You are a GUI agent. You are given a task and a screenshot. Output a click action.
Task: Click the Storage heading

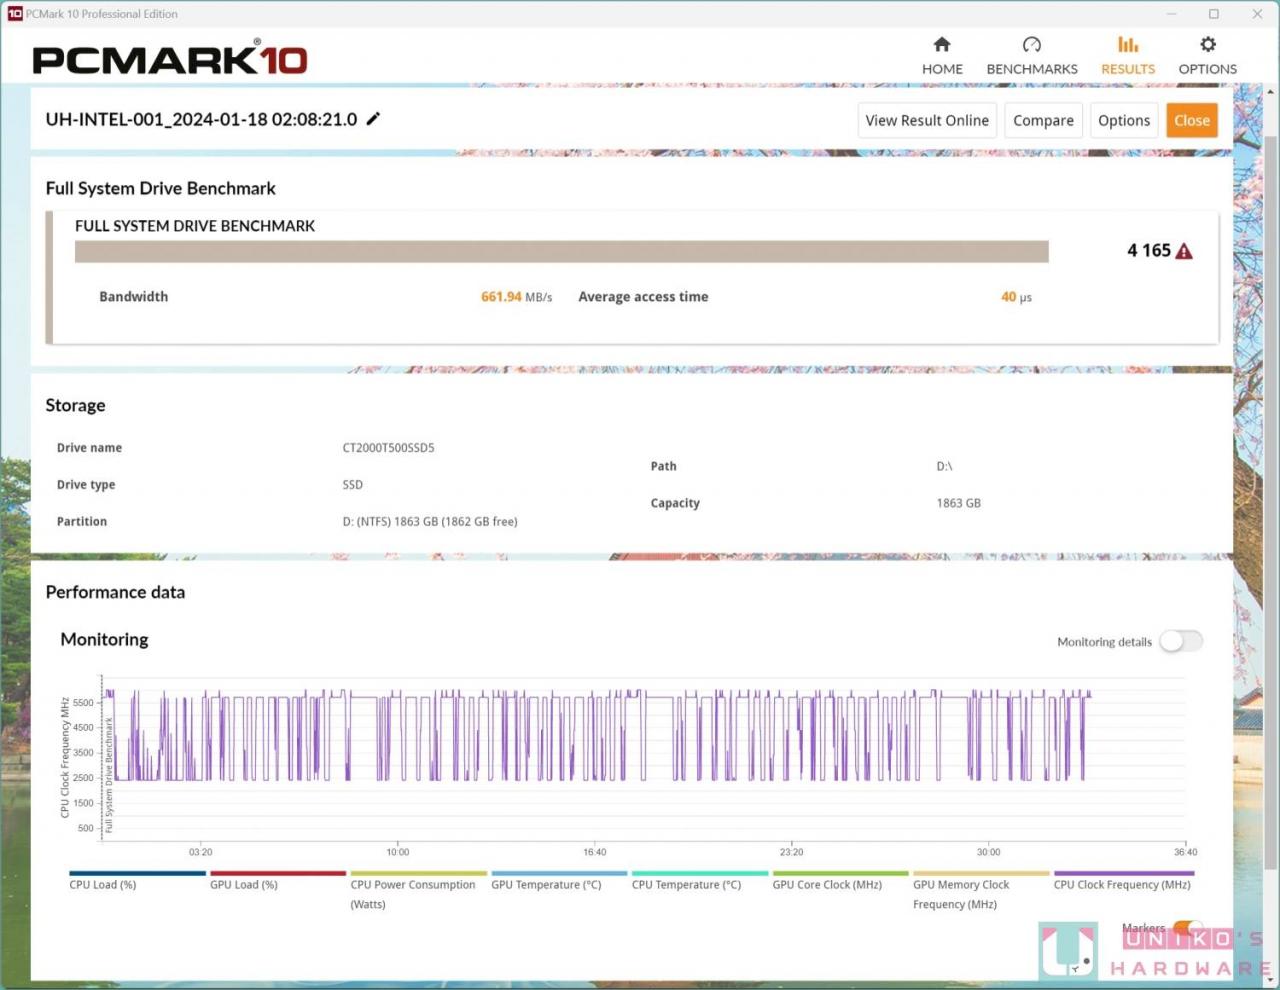[x=75, y=405]
